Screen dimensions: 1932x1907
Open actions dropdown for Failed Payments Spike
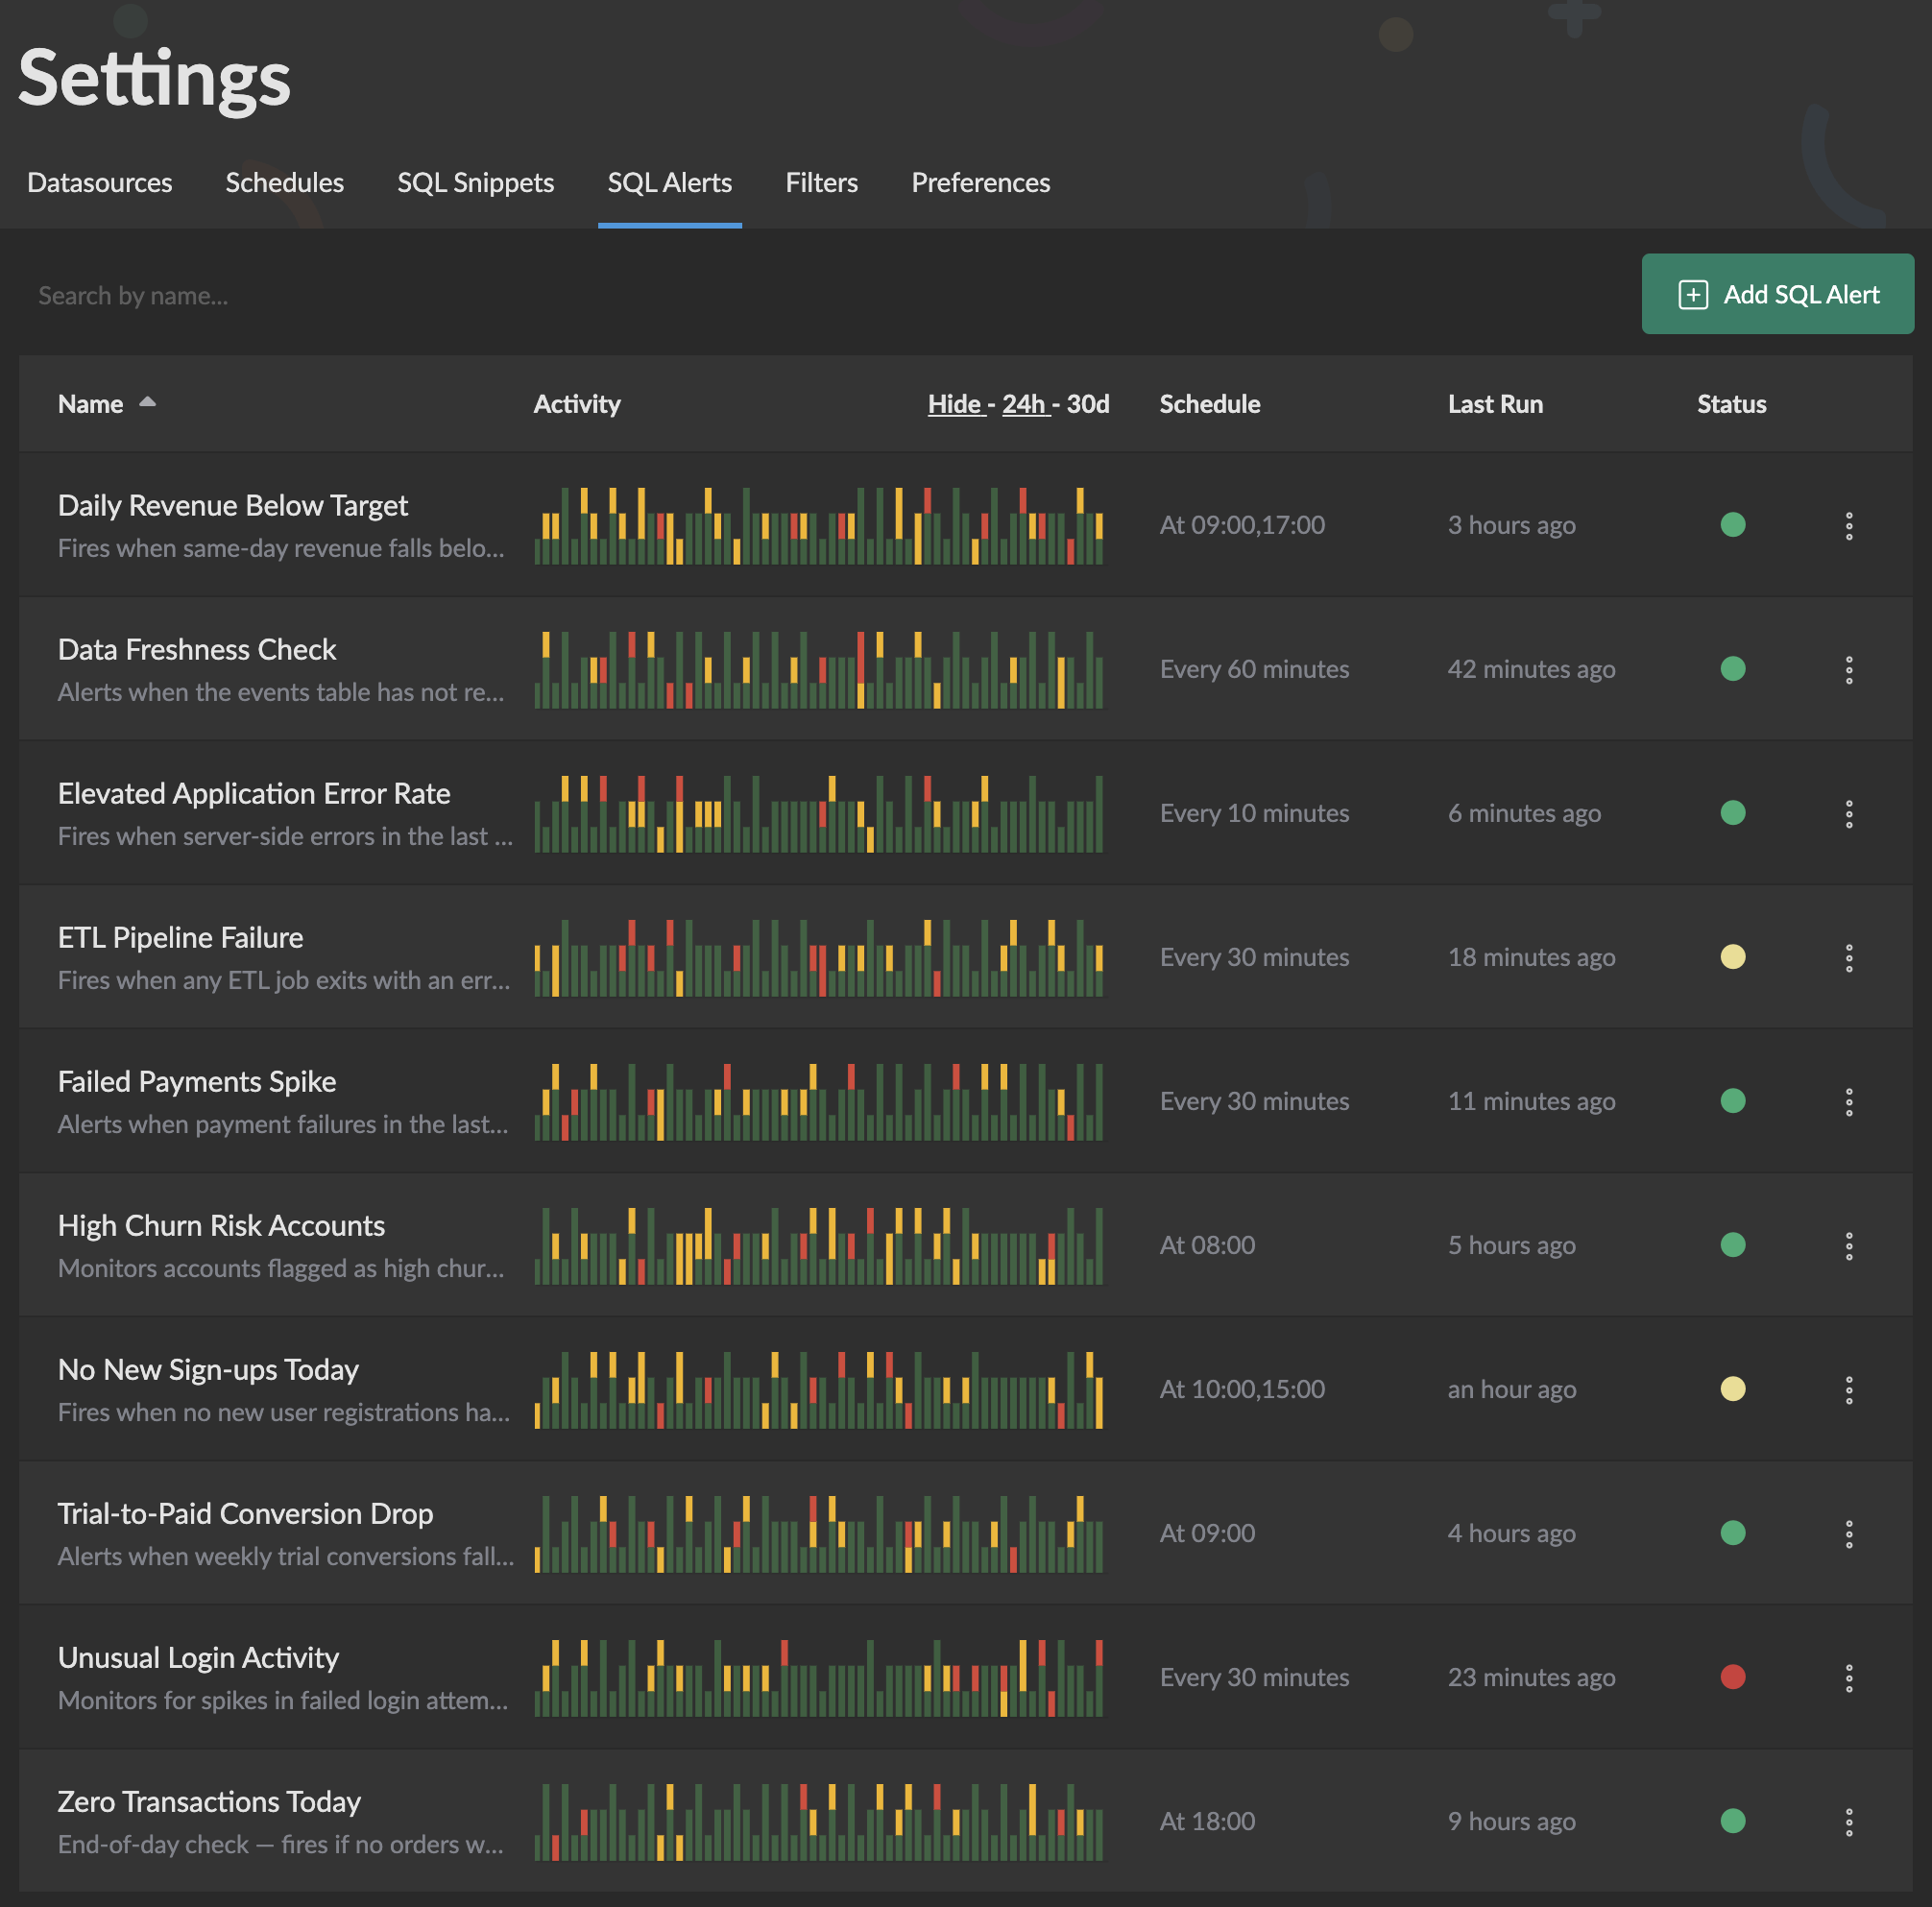(x=1848, y=1101)
